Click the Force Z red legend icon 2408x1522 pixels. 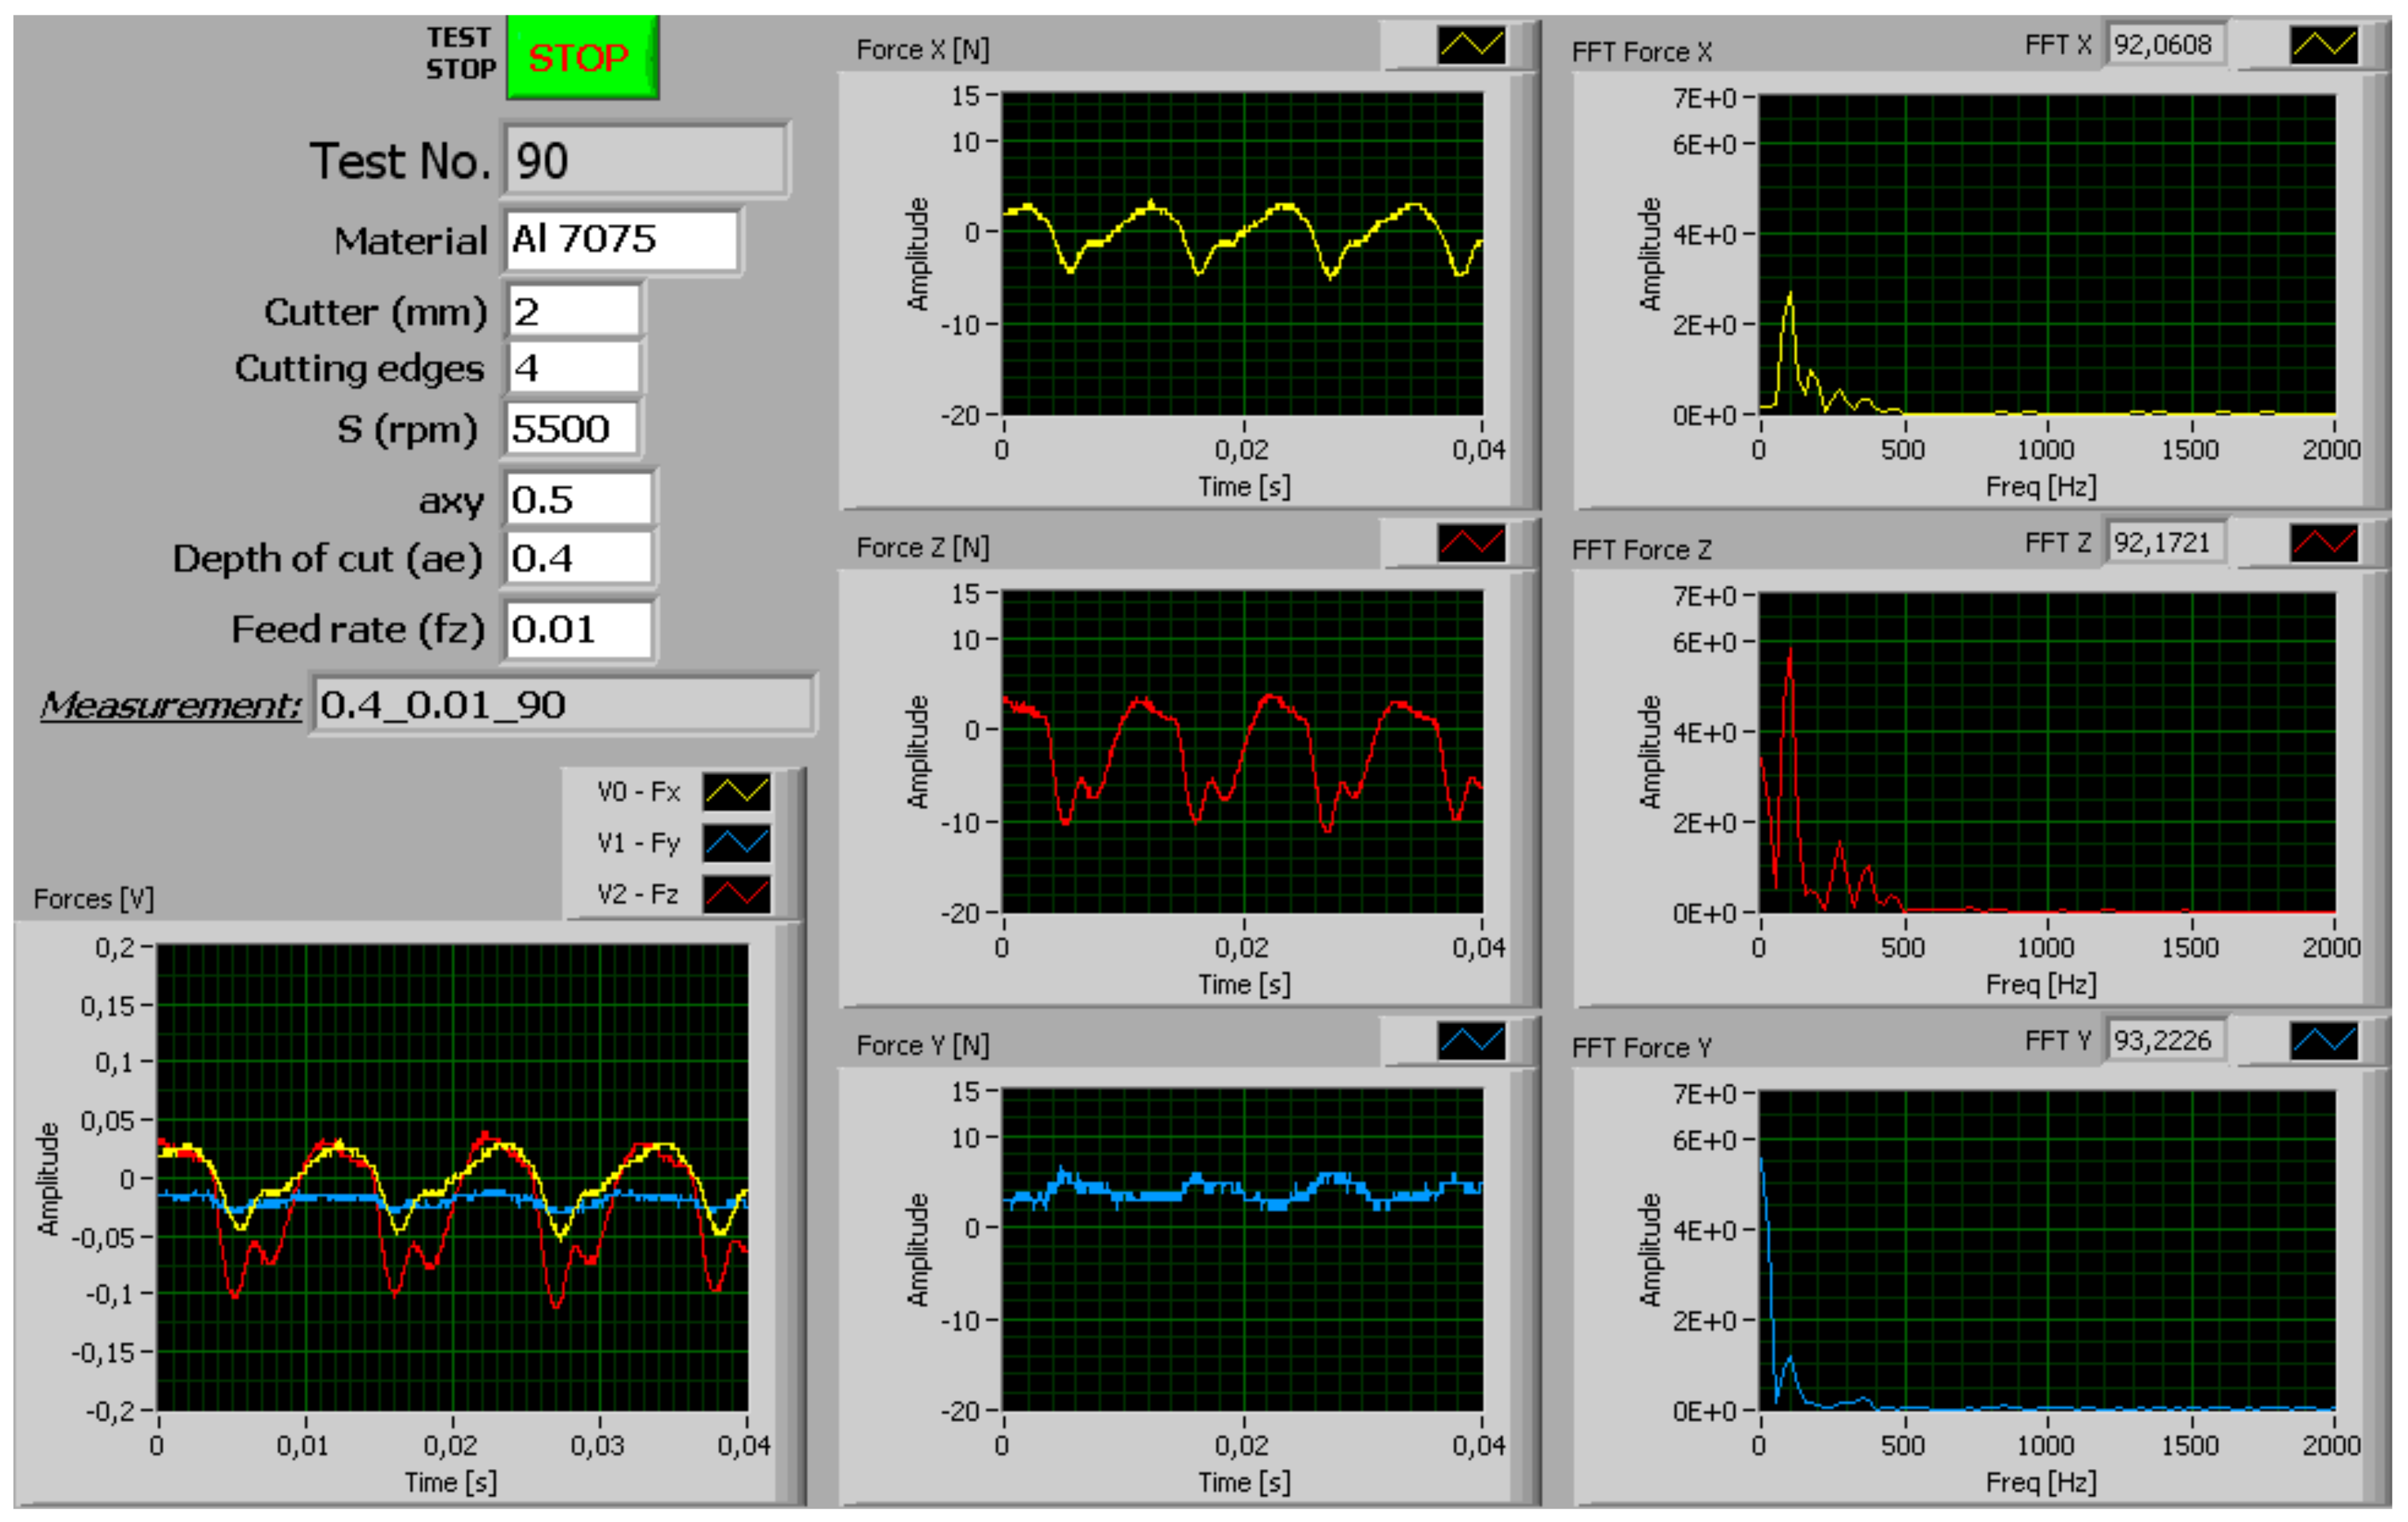(1471, 543)
